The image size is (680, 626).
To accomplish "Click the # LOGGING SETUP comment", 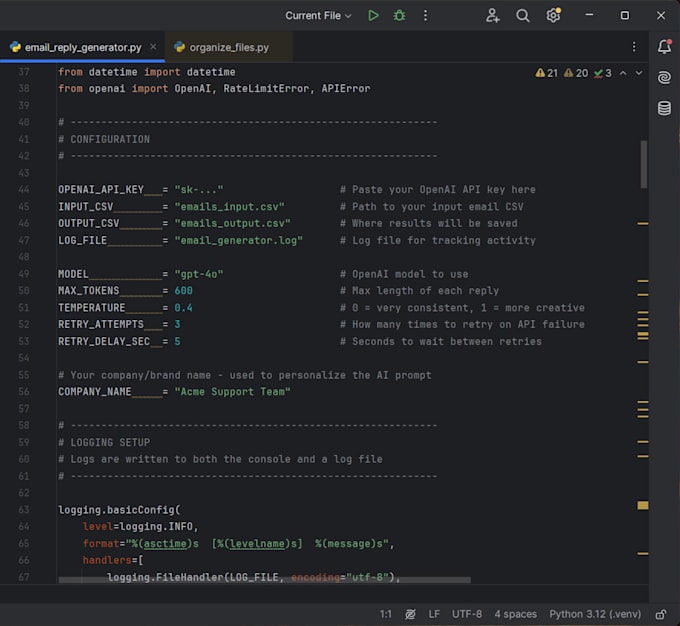I will click(x=104, y=442).
